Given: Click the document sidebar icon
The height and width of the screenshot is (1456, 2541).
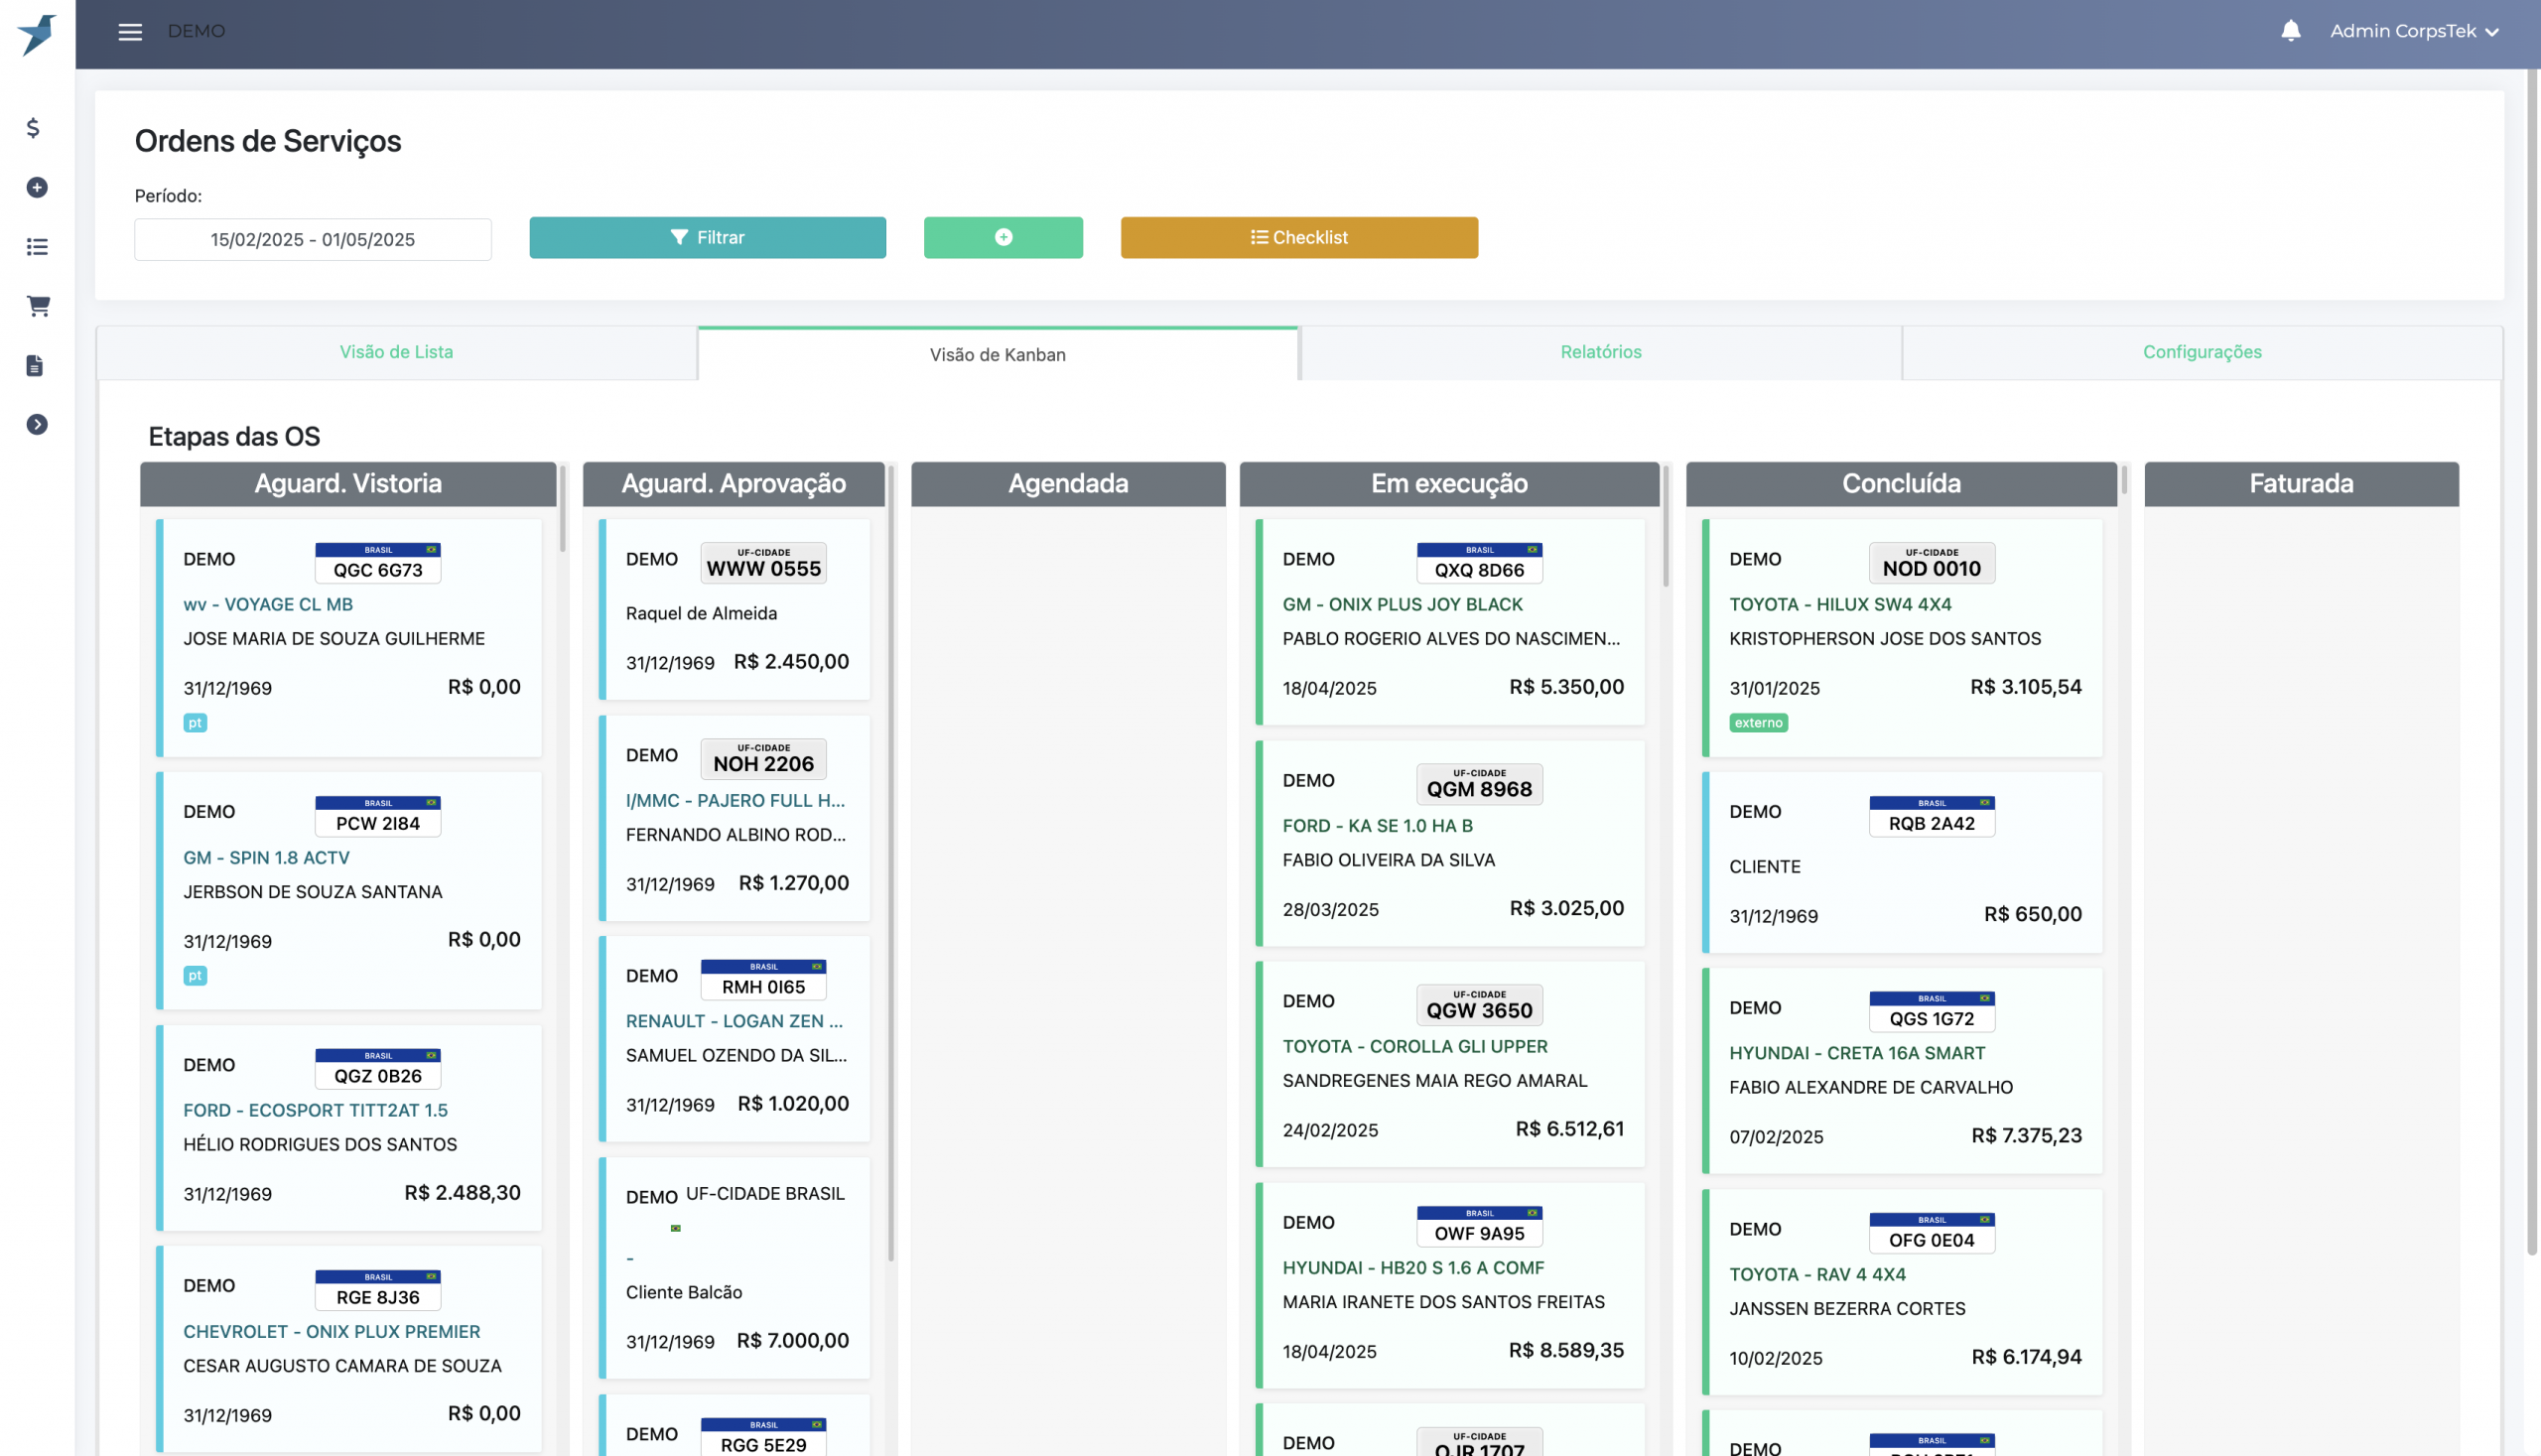Looking at the screenshot, I should (x=35, y=365).
